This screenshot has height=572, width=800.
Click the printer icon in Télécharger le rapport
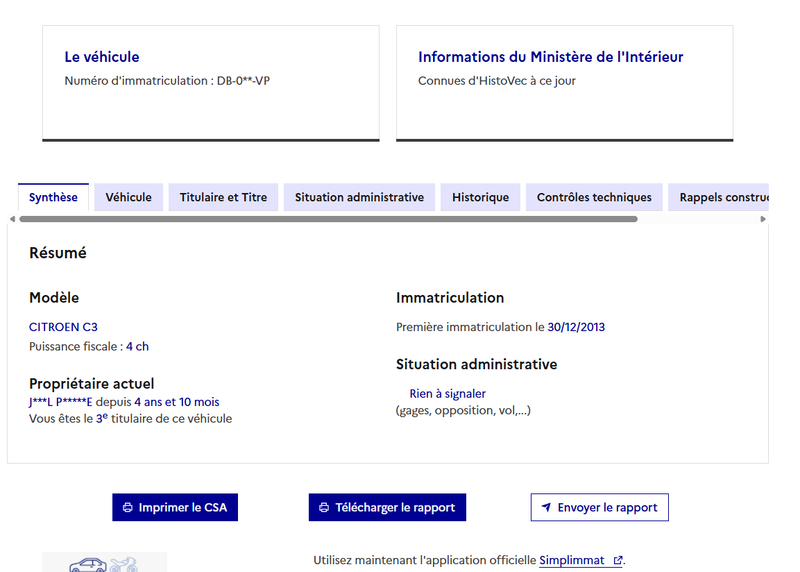click(324, 508)
